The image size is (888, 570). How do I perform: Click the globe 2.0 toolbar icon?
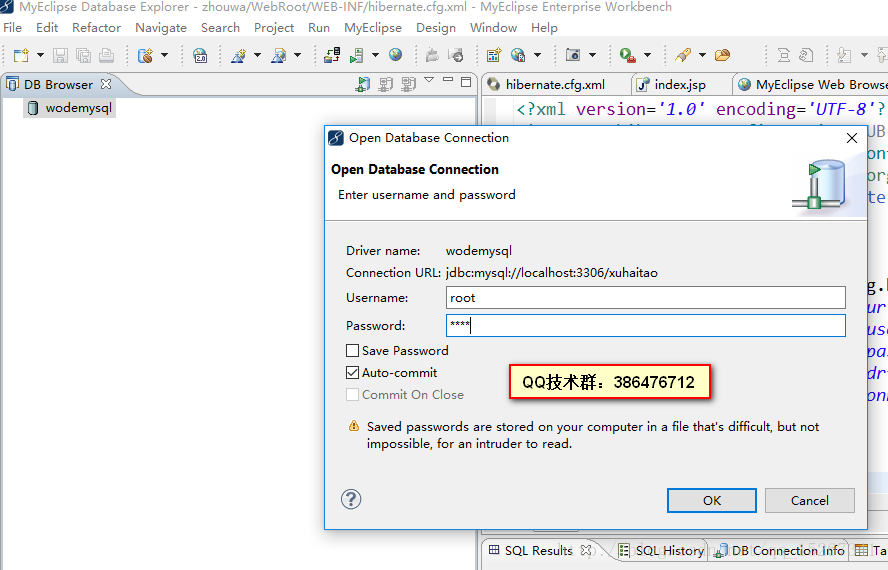point(200,55)
